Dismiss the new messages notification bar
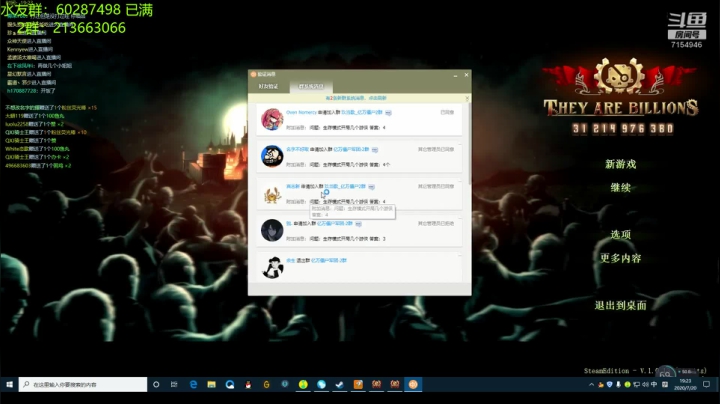This screenshot has height=404, width=720. pos(467,98)
